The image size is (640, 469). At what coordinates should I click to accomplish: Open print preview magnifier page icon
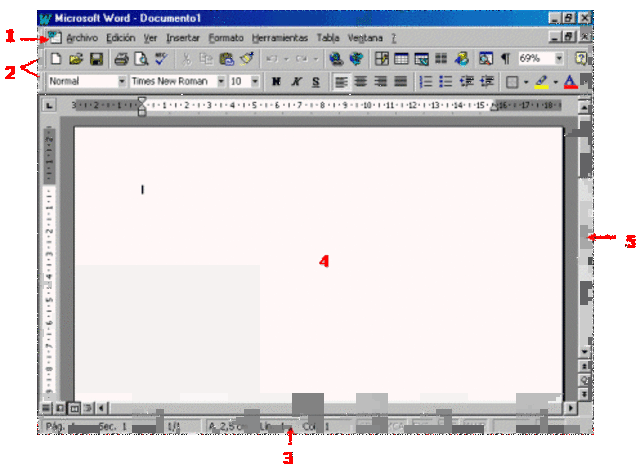[141, 59]
